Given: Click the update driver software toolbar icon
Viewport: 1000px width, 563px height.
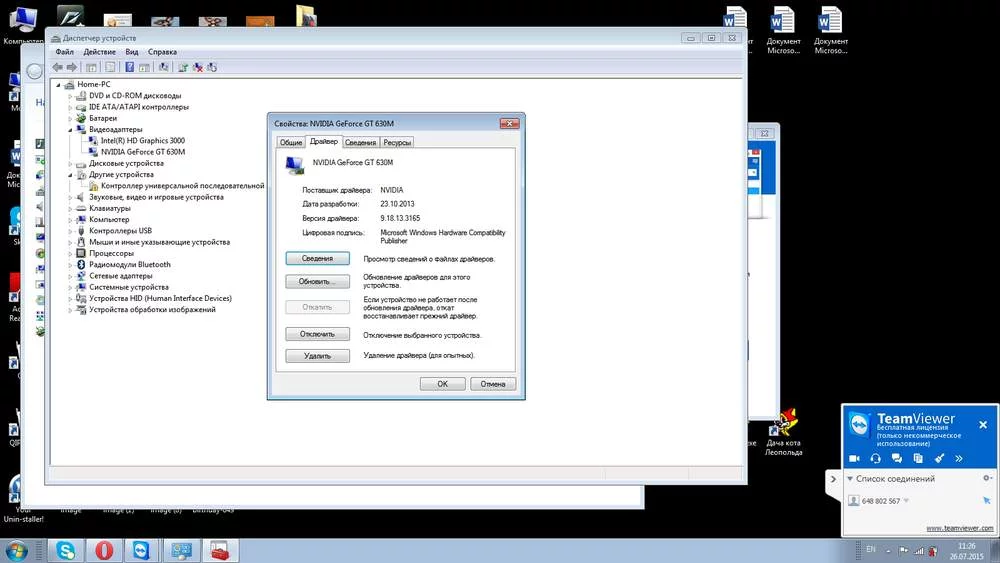Looking at the screenshot, I should point(183,67).
